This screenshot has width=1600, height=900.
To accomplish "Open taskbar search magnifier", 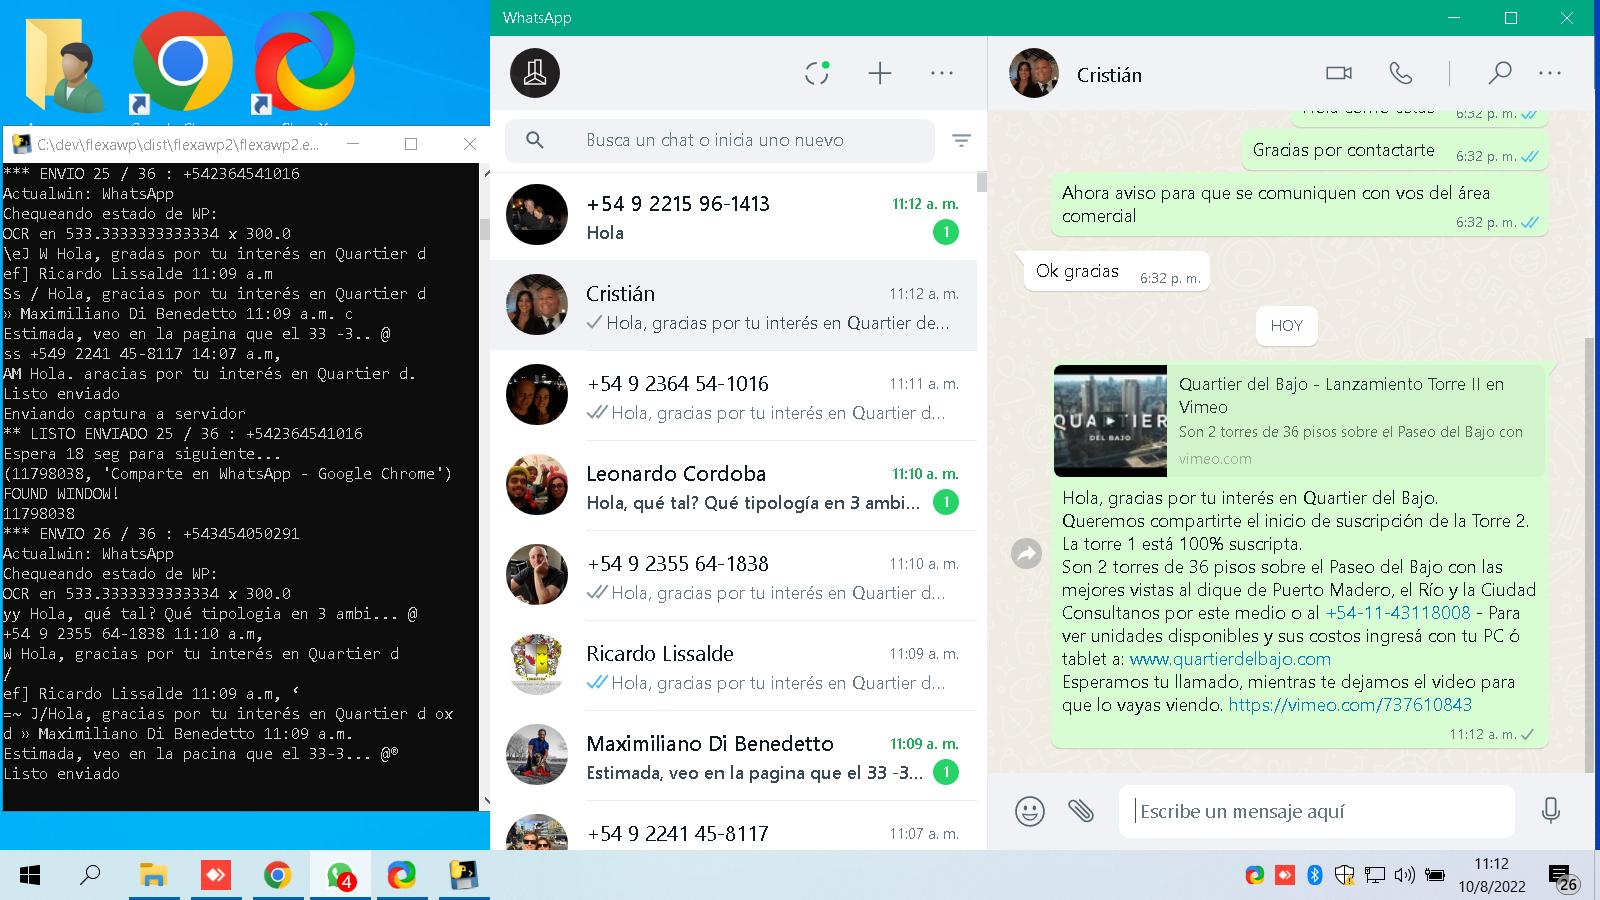I will pyautogui.click(x=90, y=876).
